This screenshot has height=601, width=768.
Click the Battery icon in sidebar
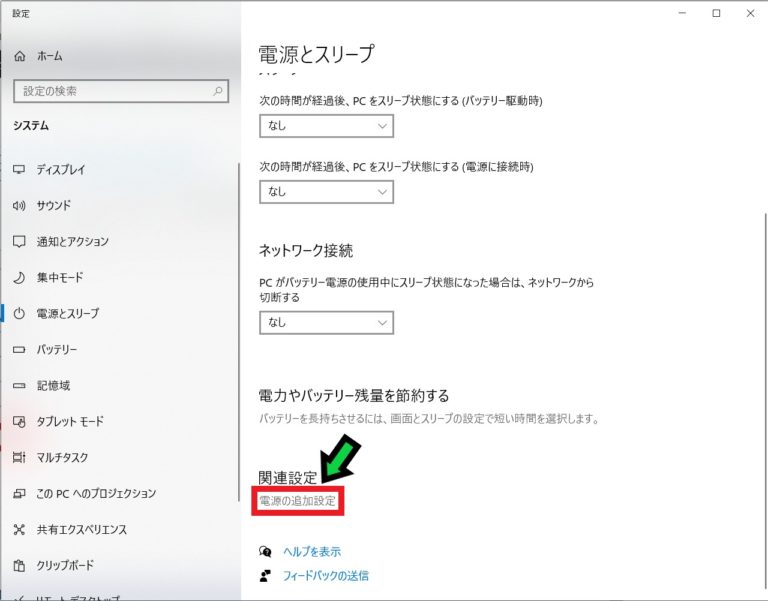coord(19,350)
